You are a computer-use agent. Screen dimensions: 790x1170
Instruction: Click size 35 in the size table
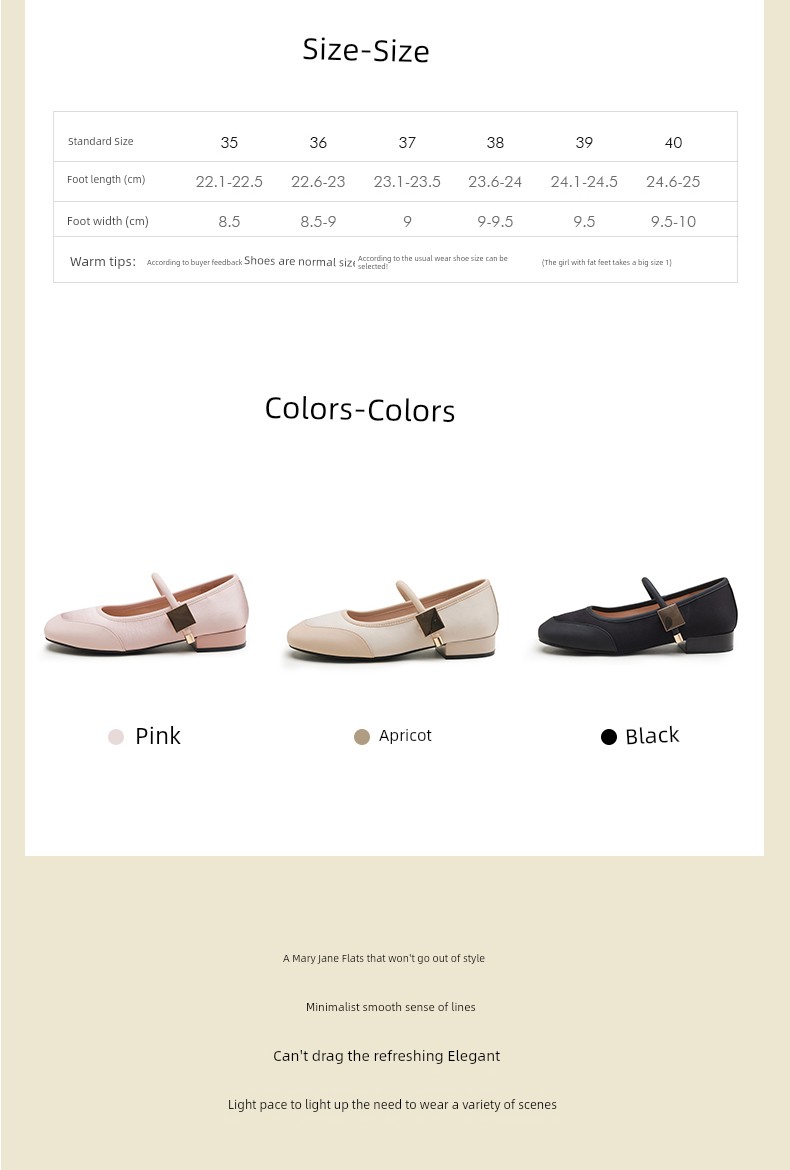click(x=229, y=143)
